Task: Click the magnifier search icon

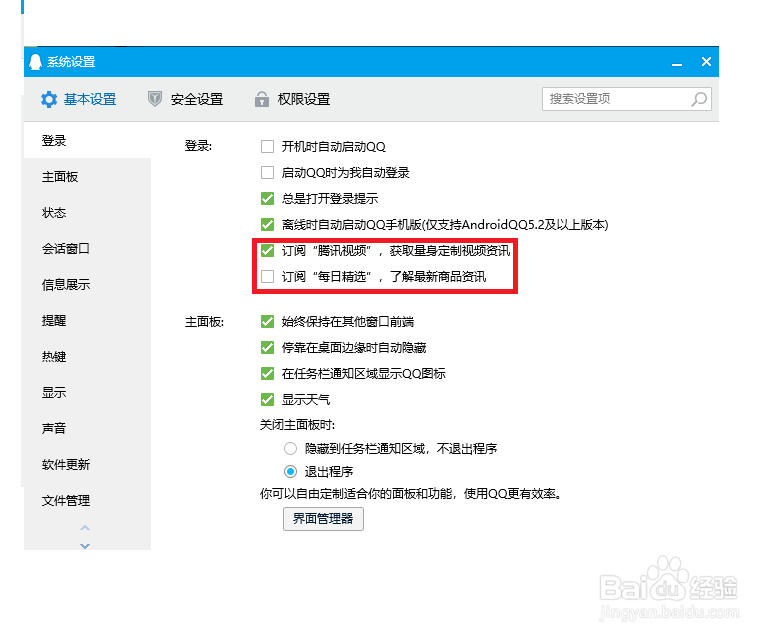Action: (x=698, y=99)
